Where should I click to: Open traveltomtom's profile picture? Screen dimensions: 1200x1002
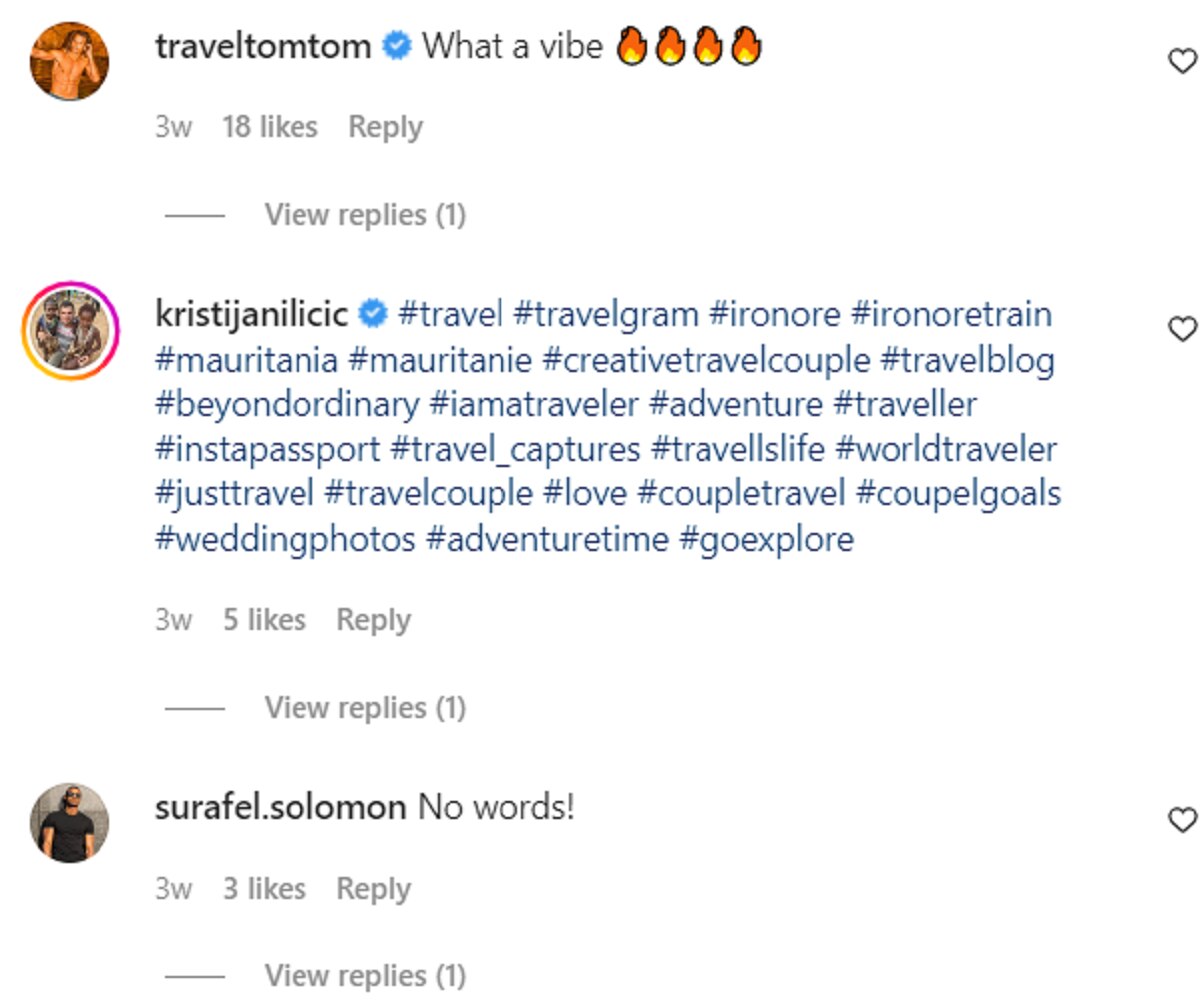coord(69,61)
